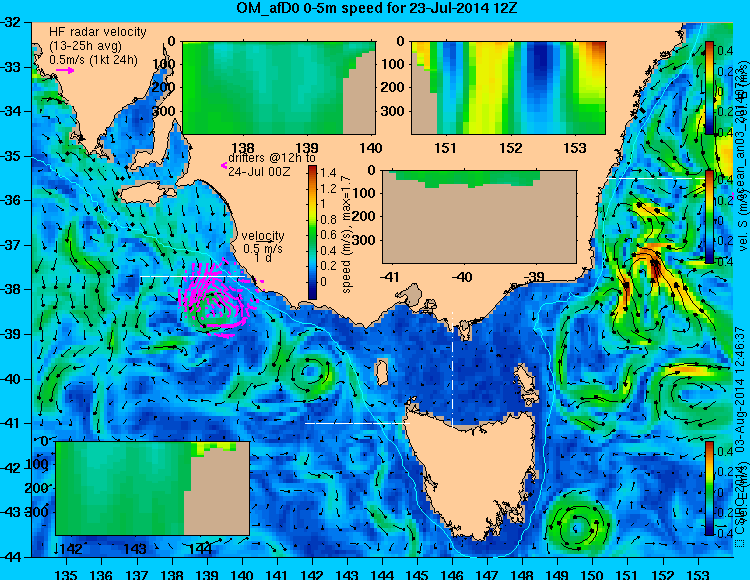The image size is (750, 580).
Task: Open the -41 to -39 latitude section inset
Action: click(x=479, y=217)
